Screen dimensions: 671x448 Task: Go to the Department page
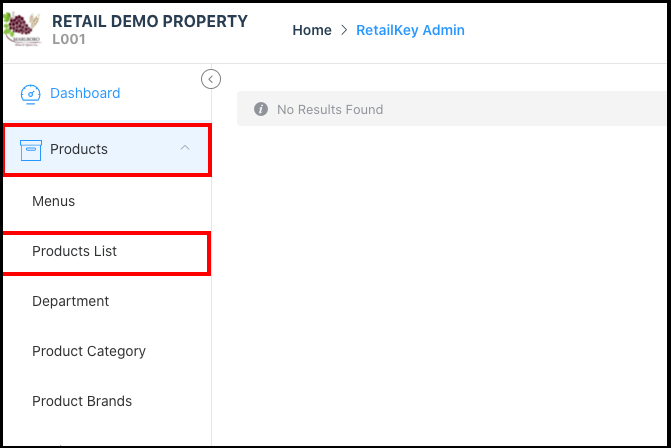coord(71,301)
